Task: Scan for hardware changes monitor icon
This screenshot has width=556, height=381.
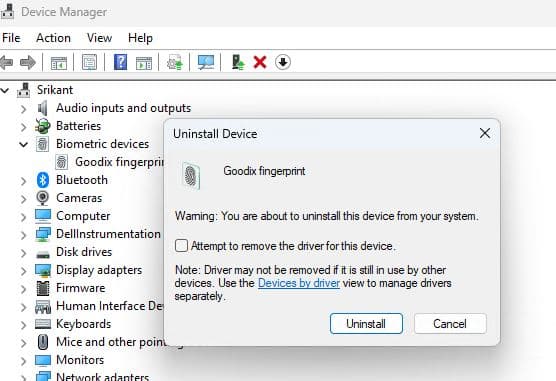Action: (x=206, y=62)
